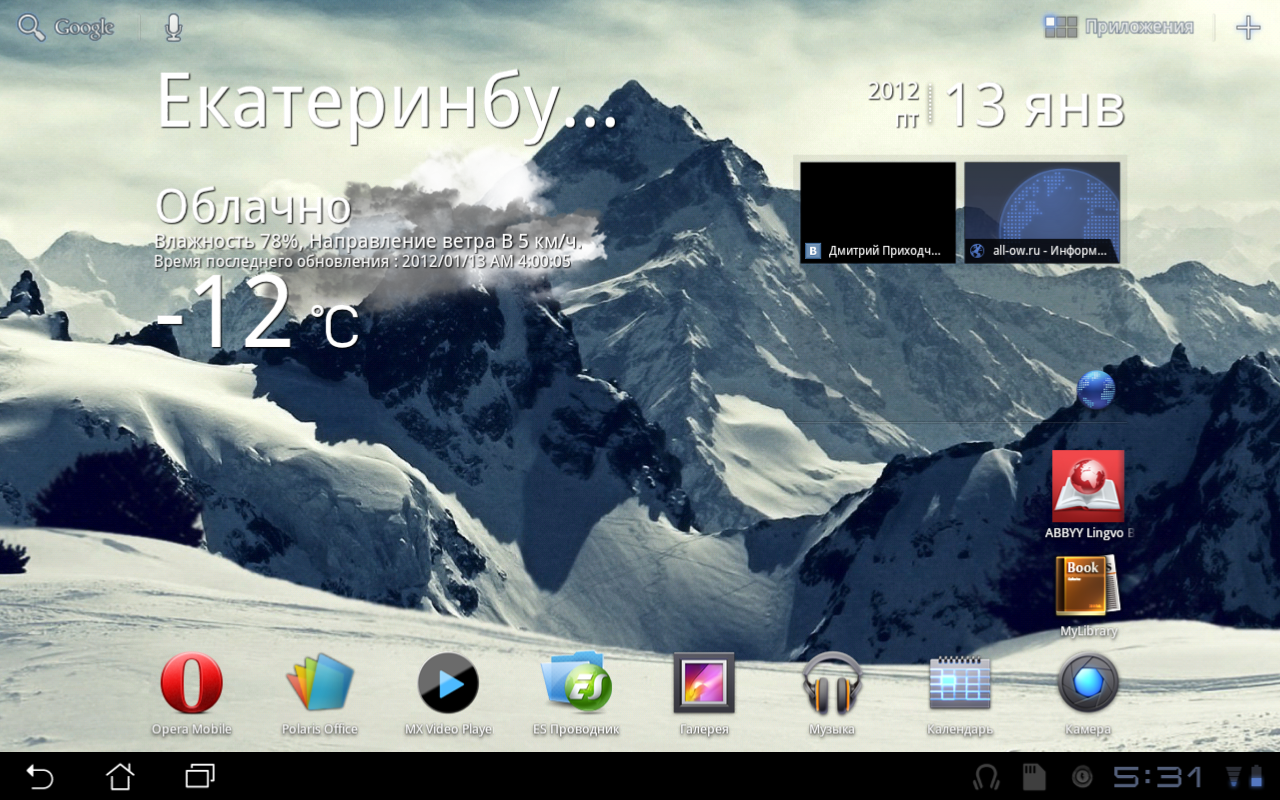Tap the headphones status icon
Image resolution: width=1280 pixels, height=800 pixels.
coord(987,777)
